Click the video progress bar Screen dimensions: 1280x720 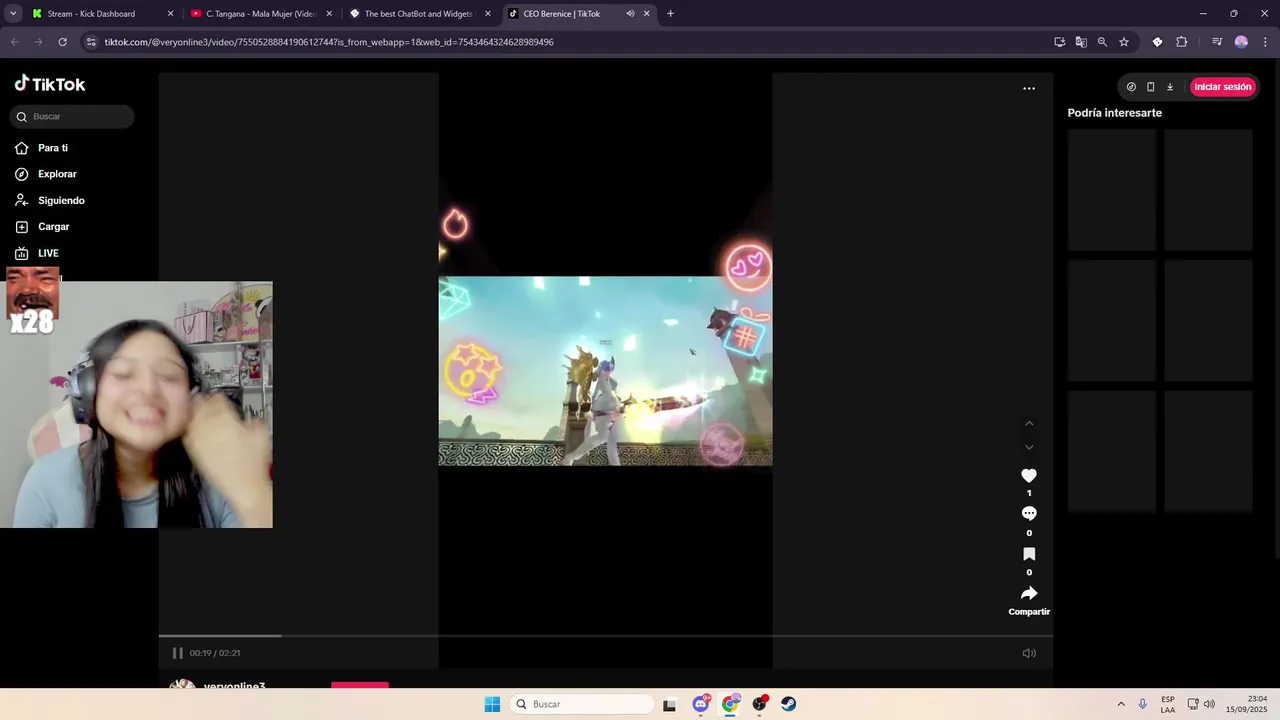(605, 635)
